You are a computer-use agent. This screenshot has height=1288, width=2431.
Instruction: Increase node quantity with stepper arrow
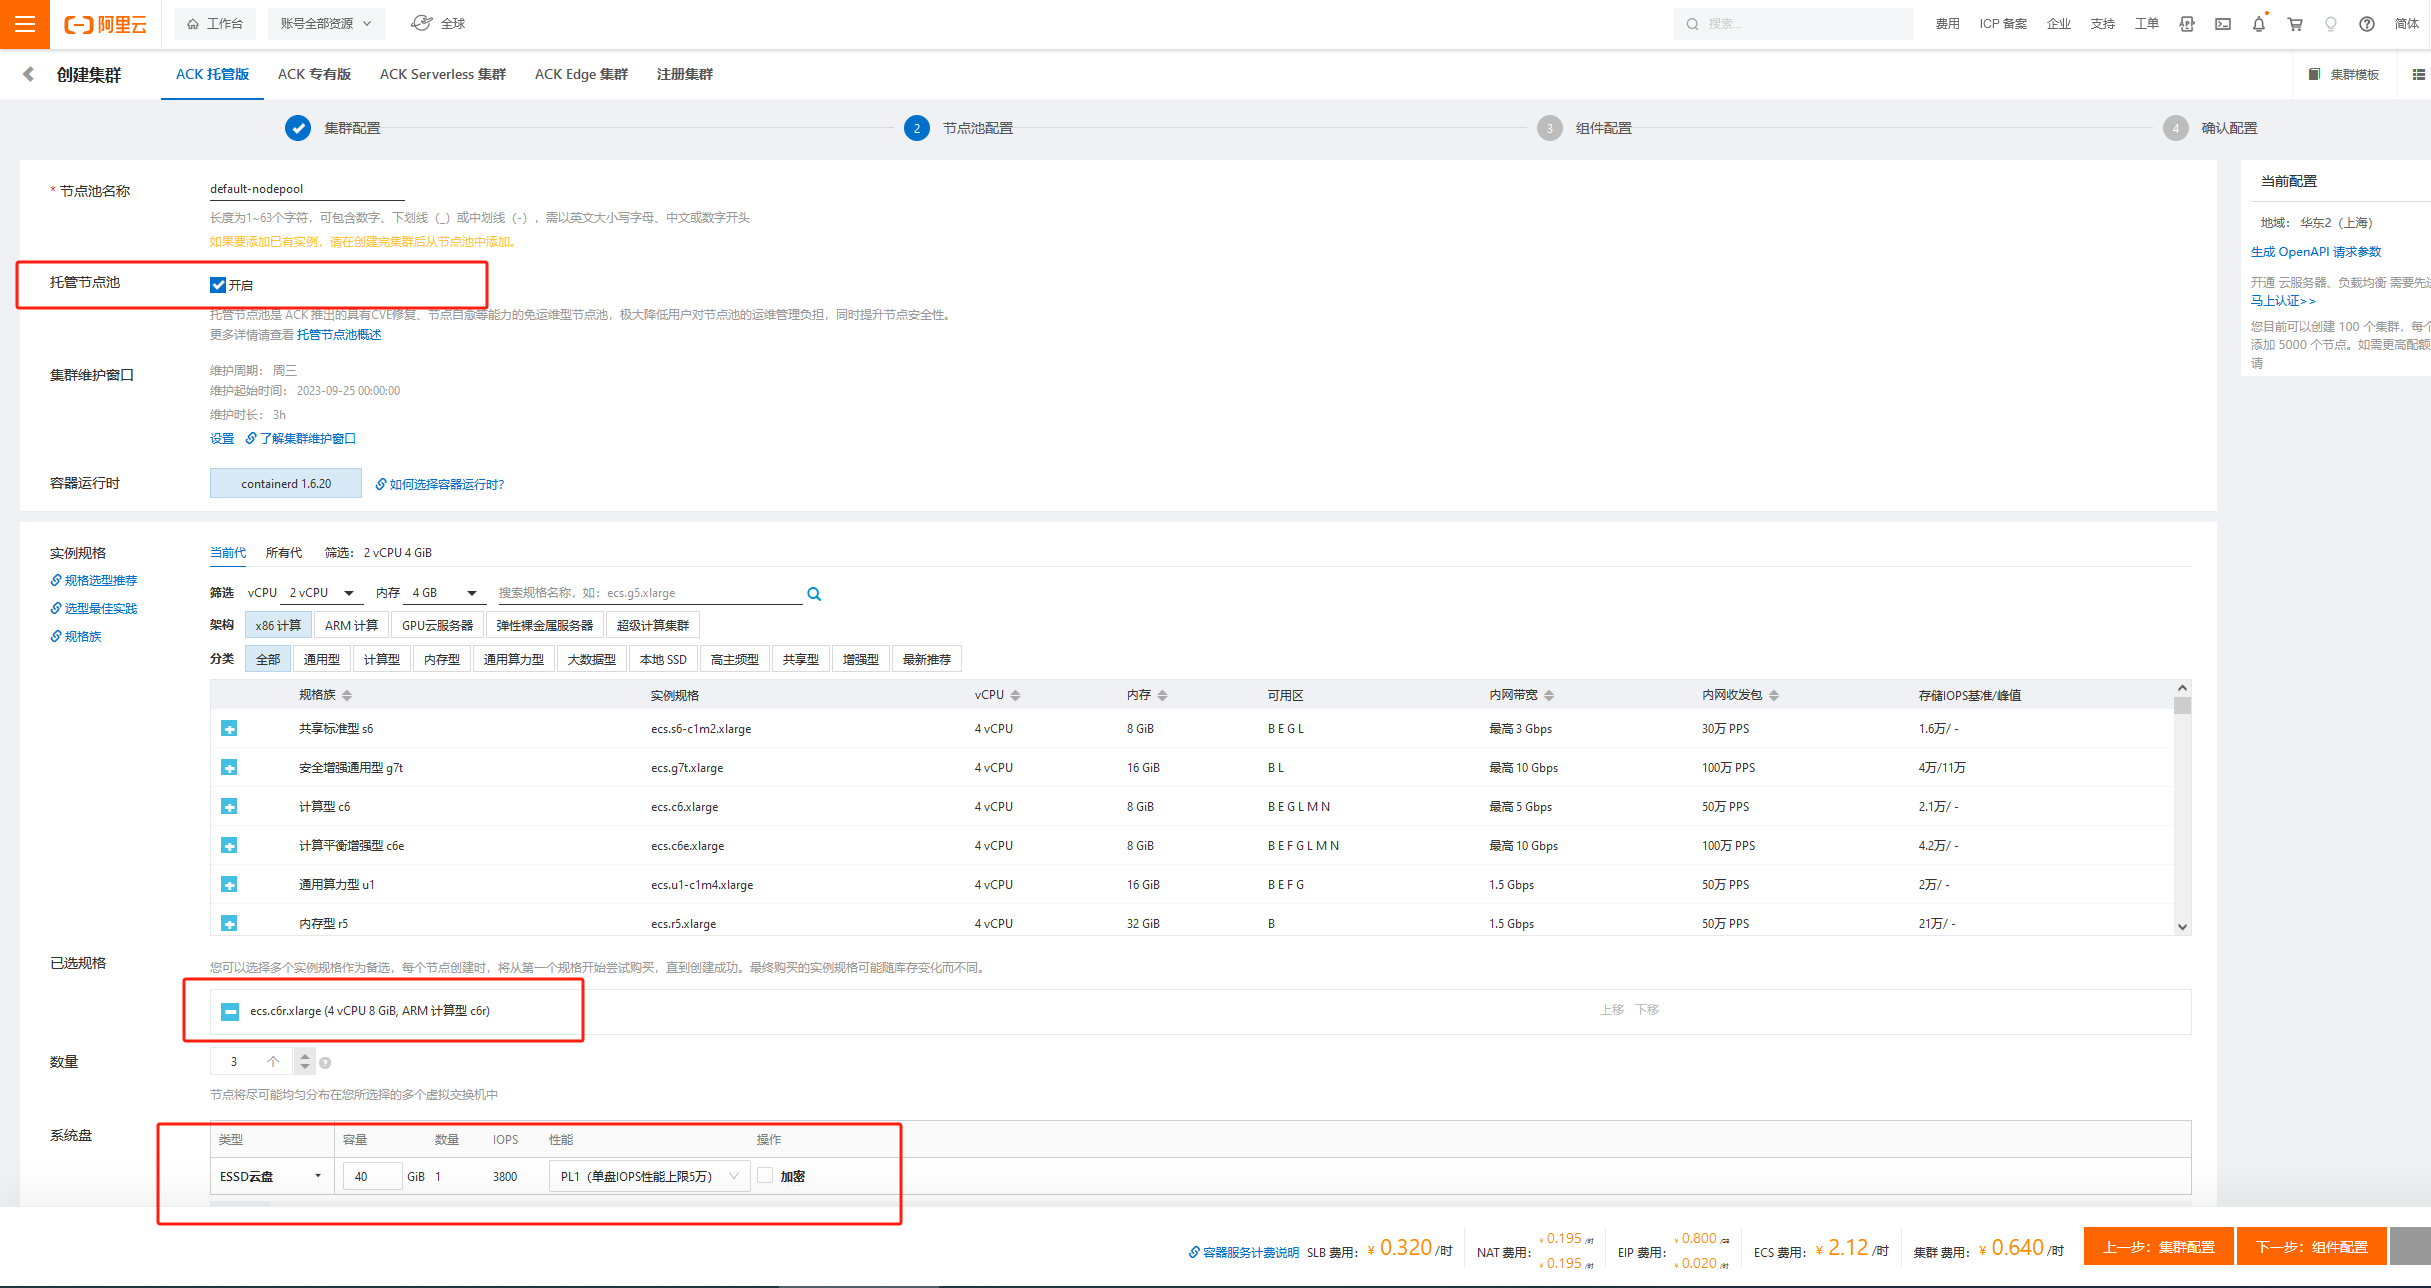305,1055
